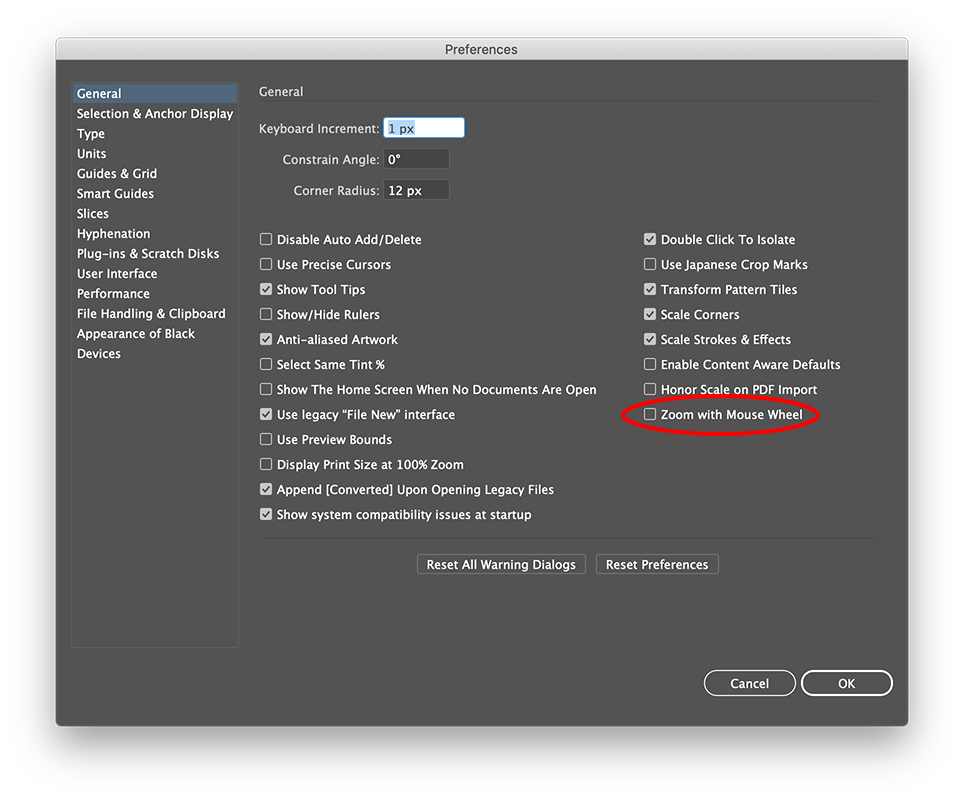Click Reset All Warning Dialogs

[500, 564]
